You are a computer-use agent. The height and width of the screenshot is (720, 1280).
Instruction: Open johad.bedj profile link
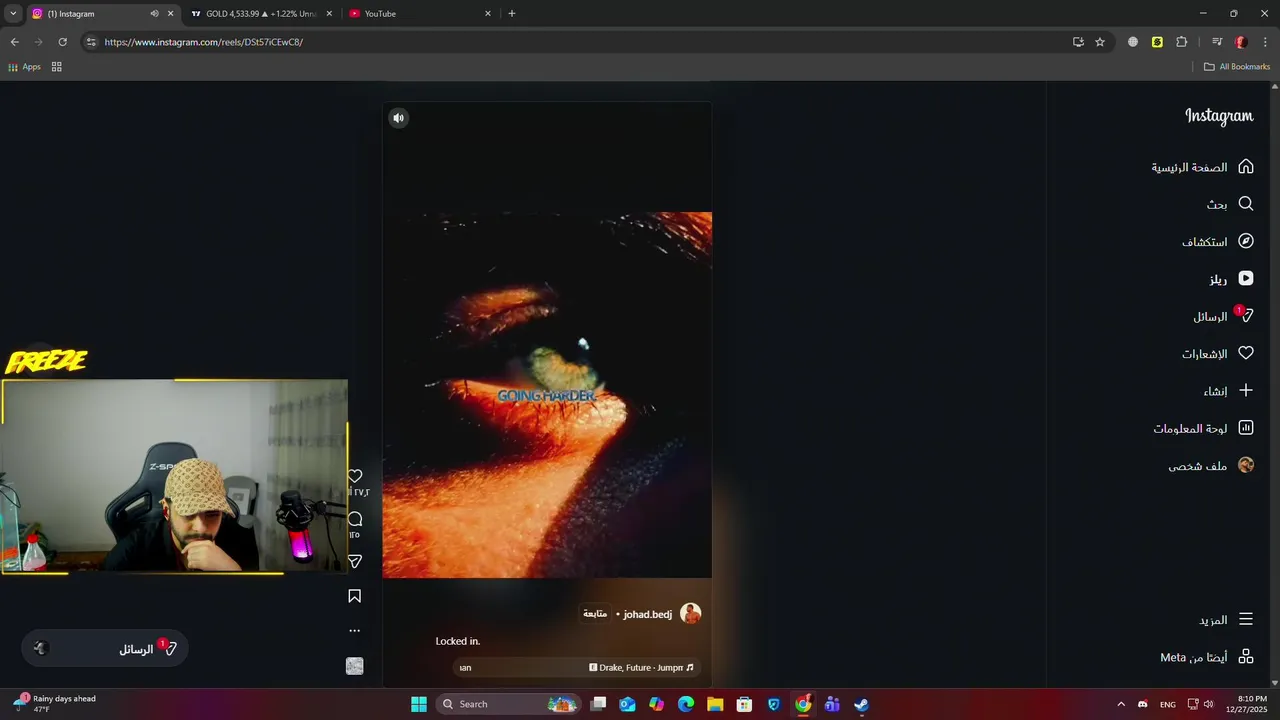648,614
